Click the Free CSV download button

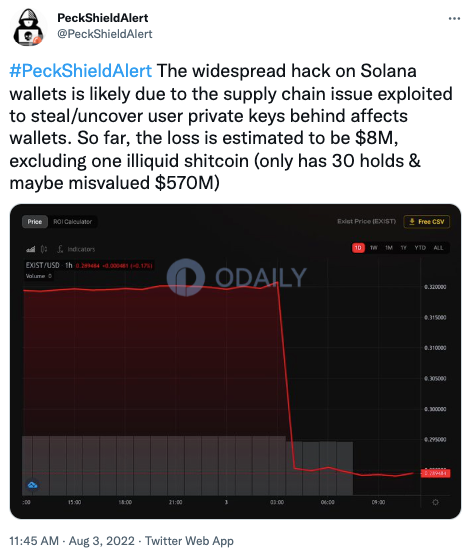[427, 222]
